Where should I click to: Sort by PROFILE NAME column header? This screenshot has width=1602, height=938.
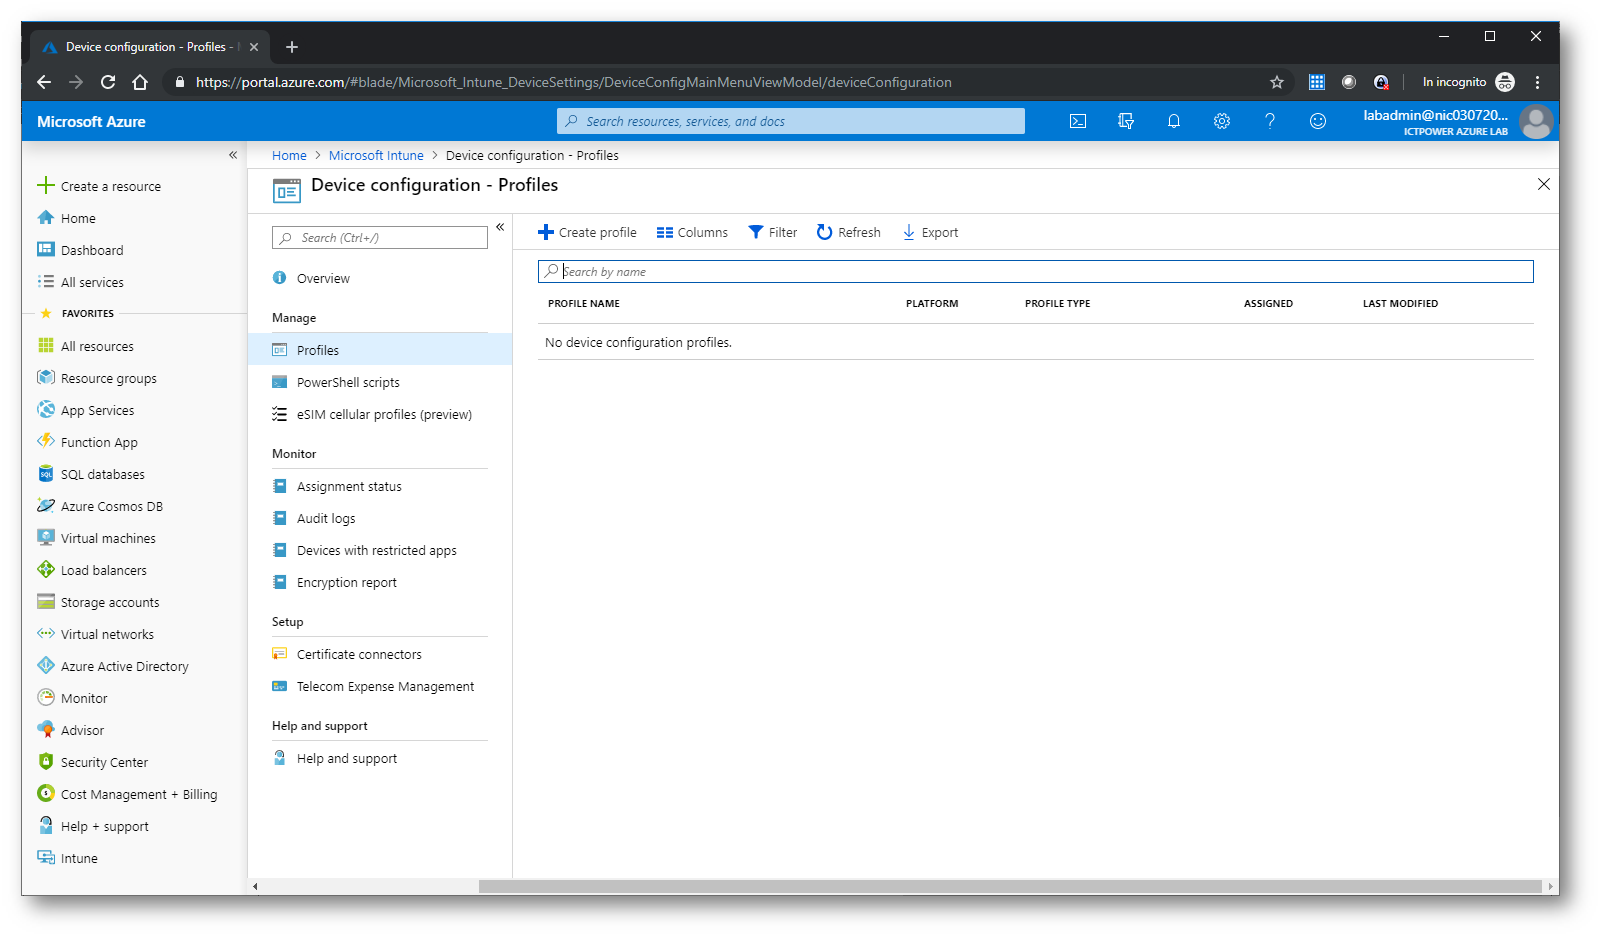tap(584, 303)
